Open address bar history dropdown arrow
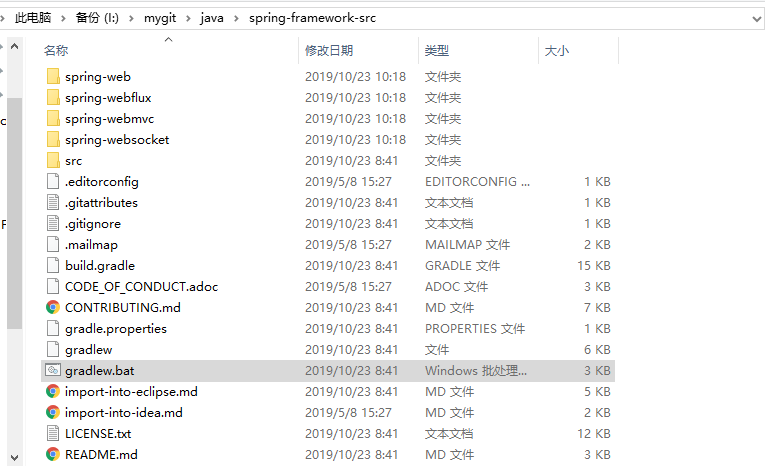Image resolution: width=765 pixels, height=466 pixels. pos(756,19)
